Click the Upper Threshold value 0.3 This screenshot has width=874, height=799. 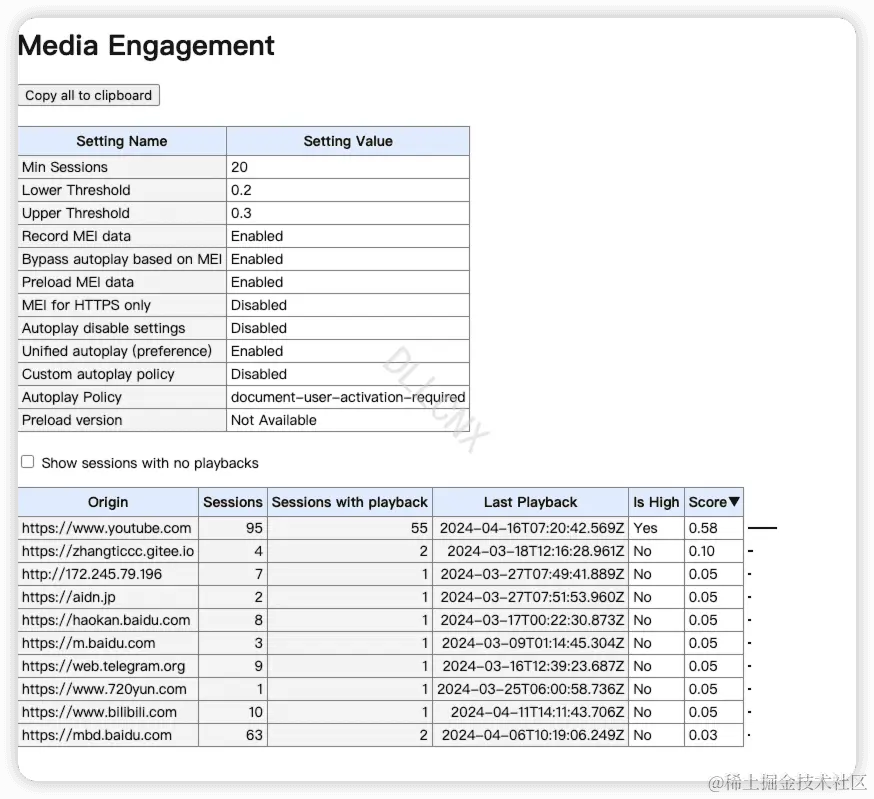241,213
